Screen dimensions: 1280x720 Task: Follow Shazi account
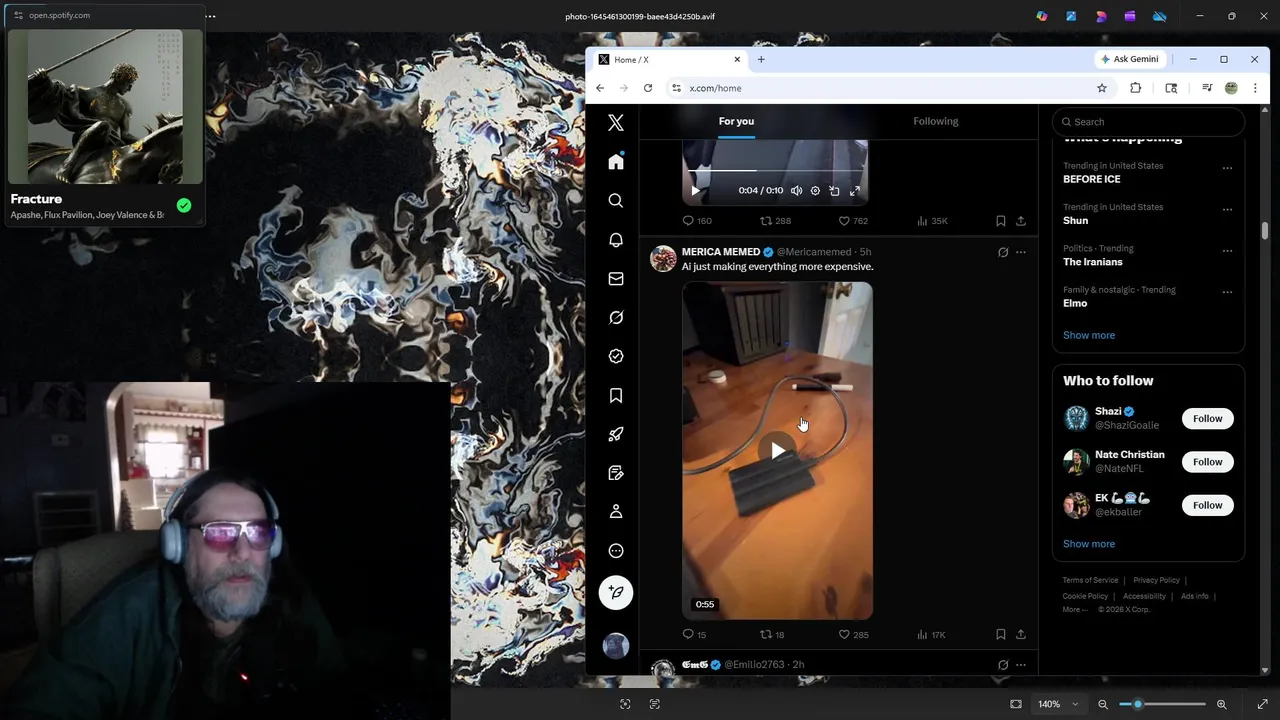(x=1207, y=419)
